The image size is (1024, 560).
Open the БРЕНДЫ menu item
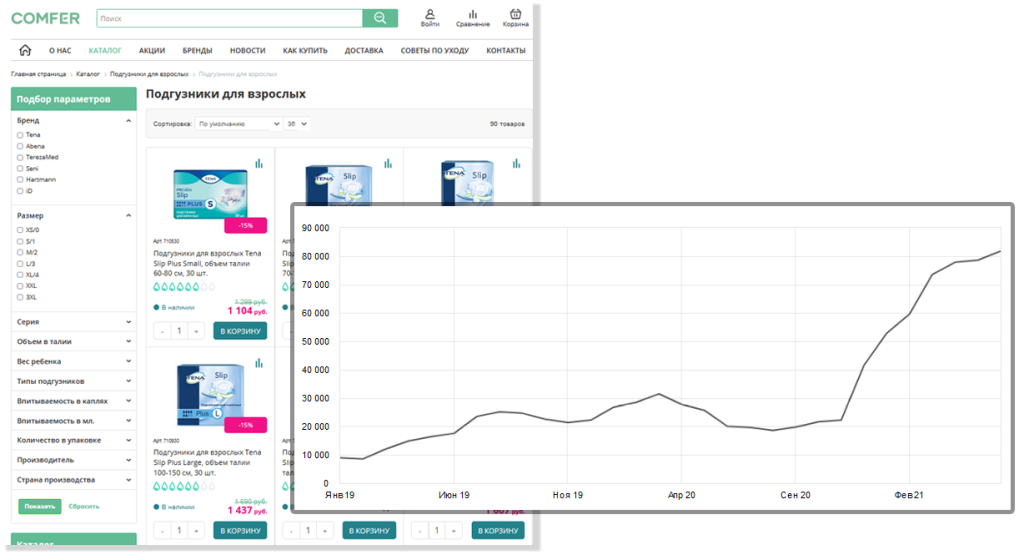click(x=197, y=50)
